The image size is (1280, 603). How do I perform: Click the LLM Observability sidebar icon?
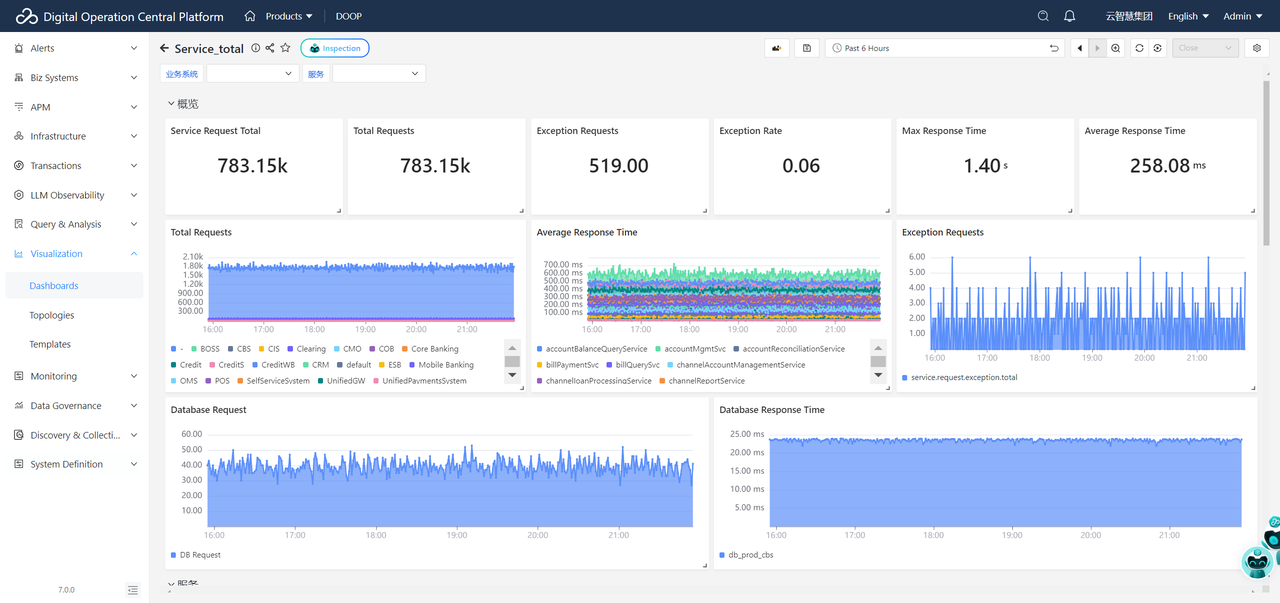[x=19, y=195]
